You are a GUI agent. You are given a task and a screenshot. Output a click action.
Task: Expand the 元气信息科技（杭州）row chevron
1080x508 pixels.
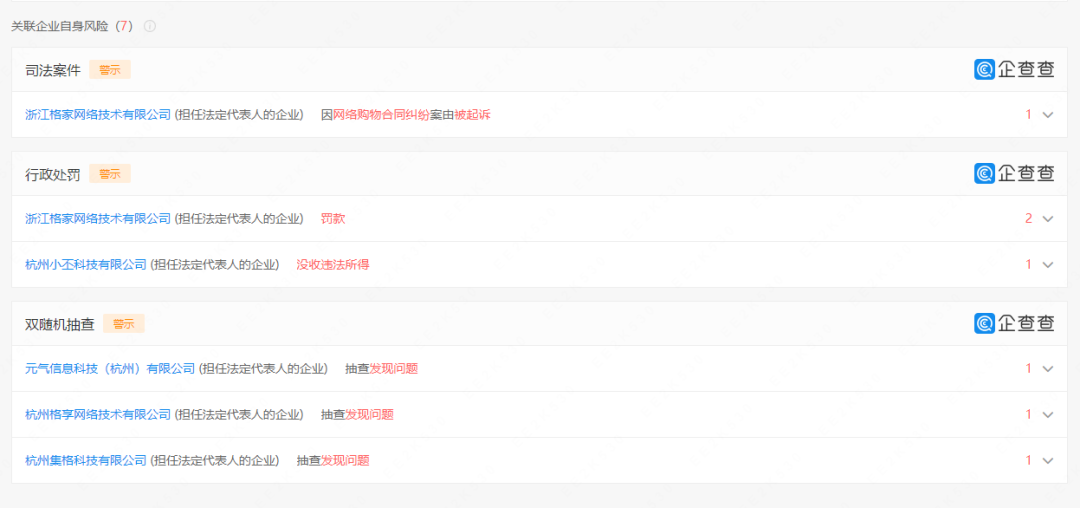[x=1048, y=369]
